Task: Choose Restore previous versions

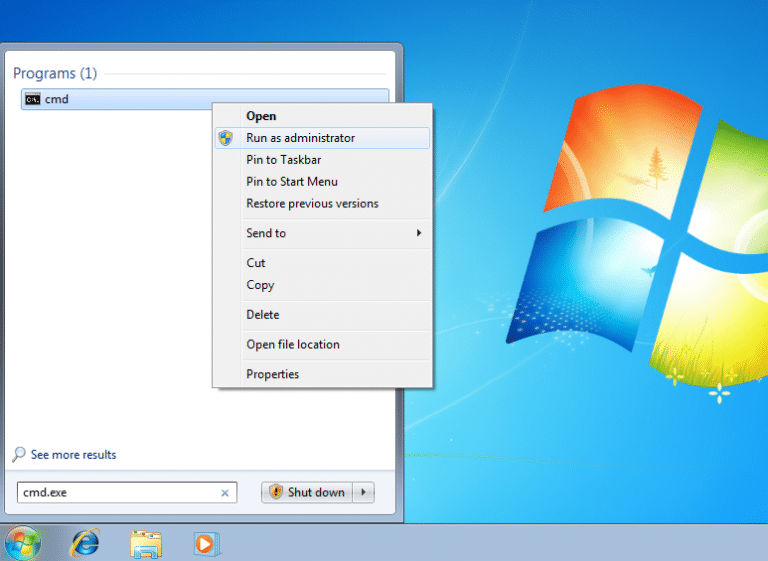Action: [322, 203]
